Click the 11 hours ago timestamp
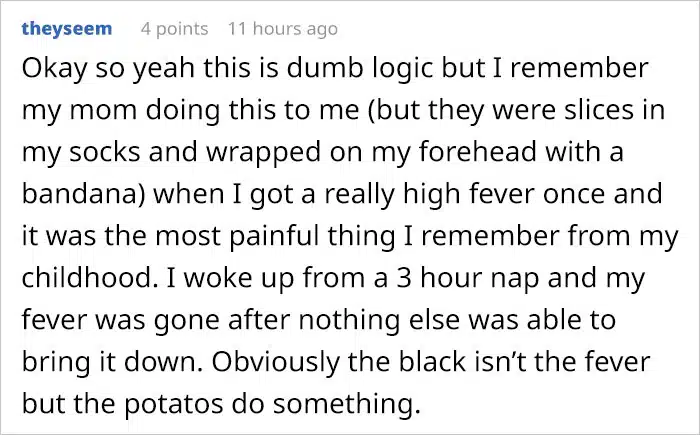The image size is (700, 435). pos(283,29)
